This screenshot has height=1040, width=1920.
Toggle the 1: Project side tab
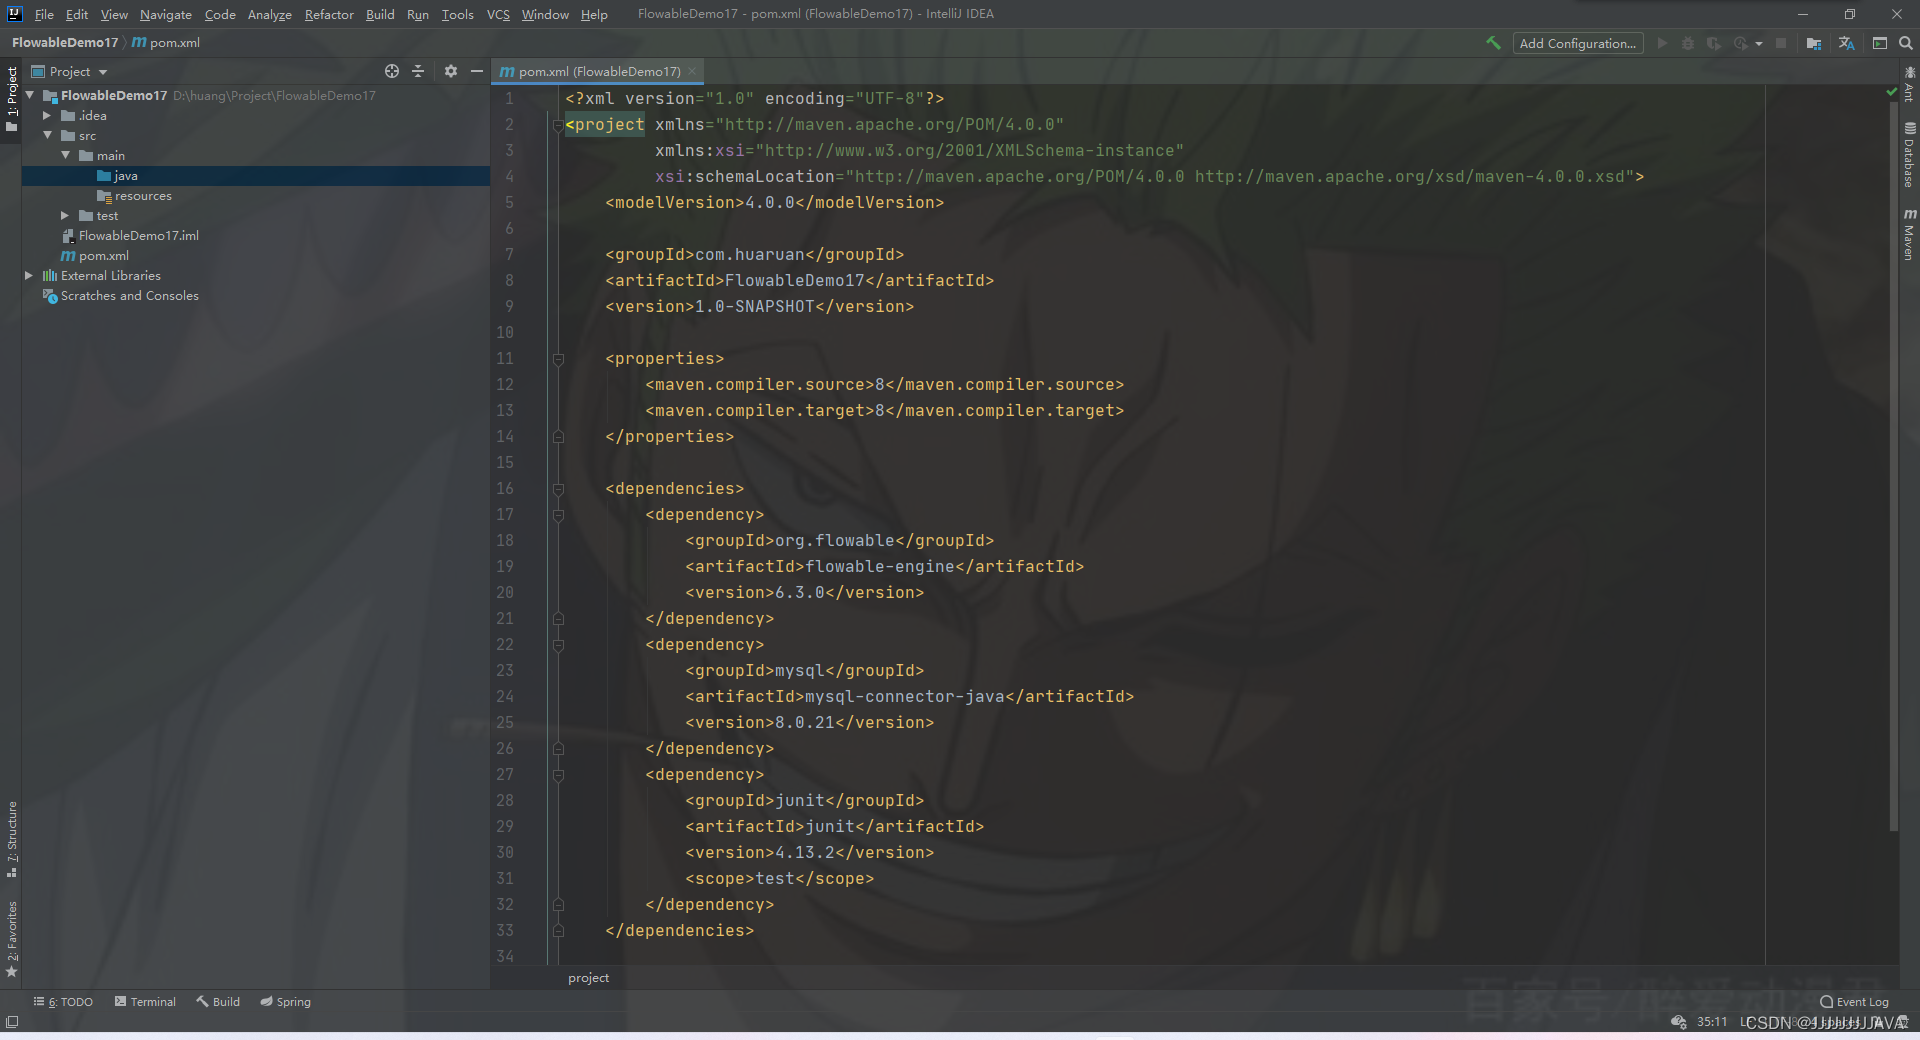11,100
